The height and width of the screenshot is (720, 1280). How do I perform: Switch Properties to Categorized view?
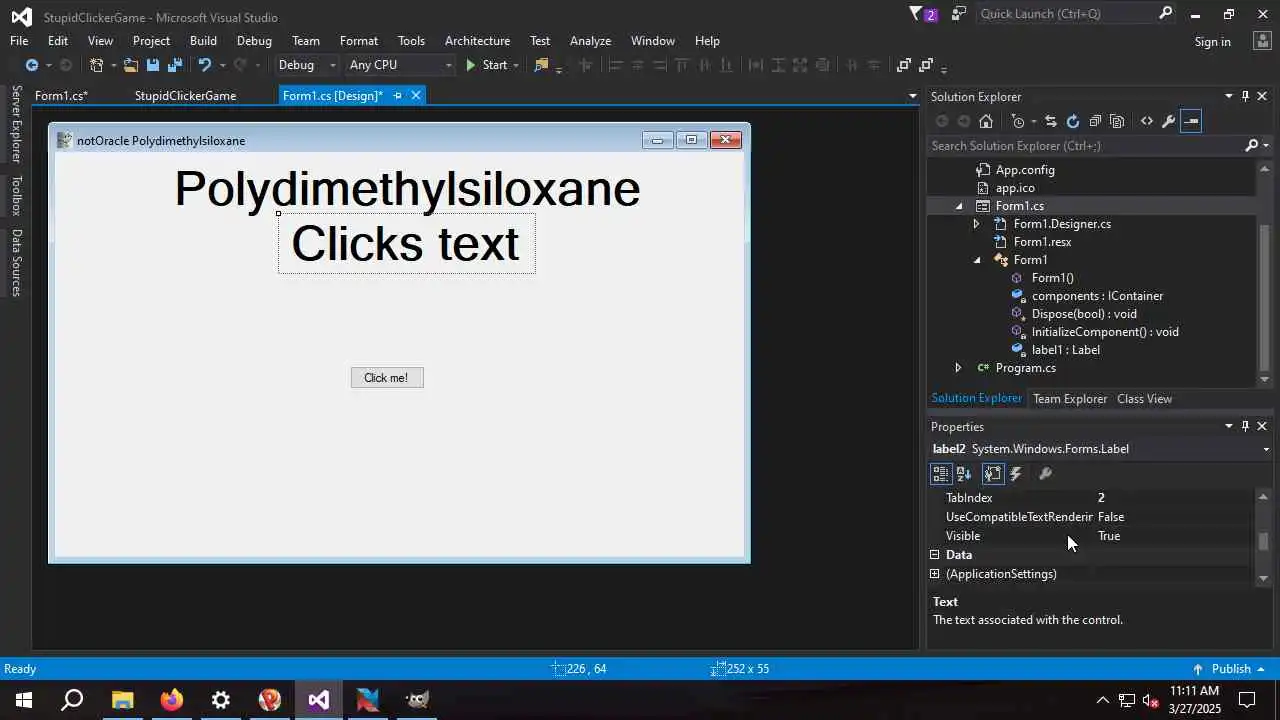pos(940,474)
